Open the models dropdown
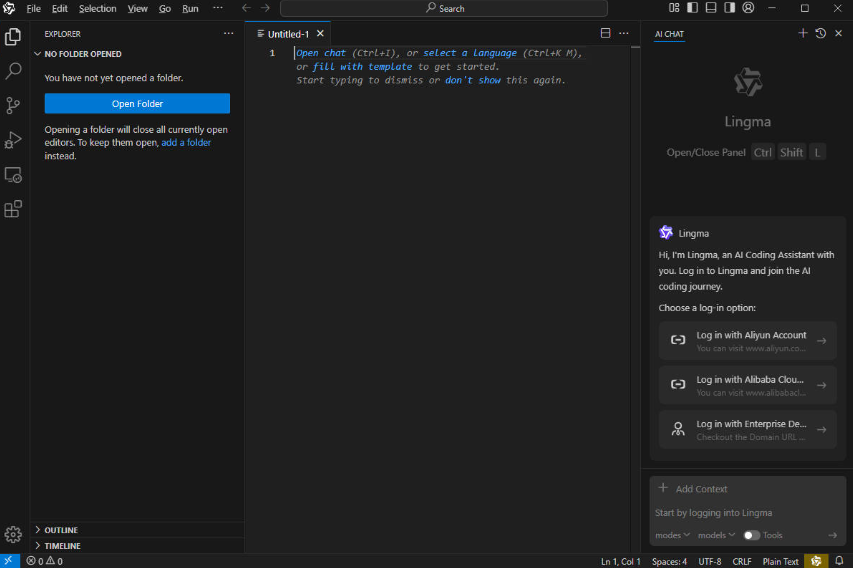The image size is (853, 568). (716, 535)
